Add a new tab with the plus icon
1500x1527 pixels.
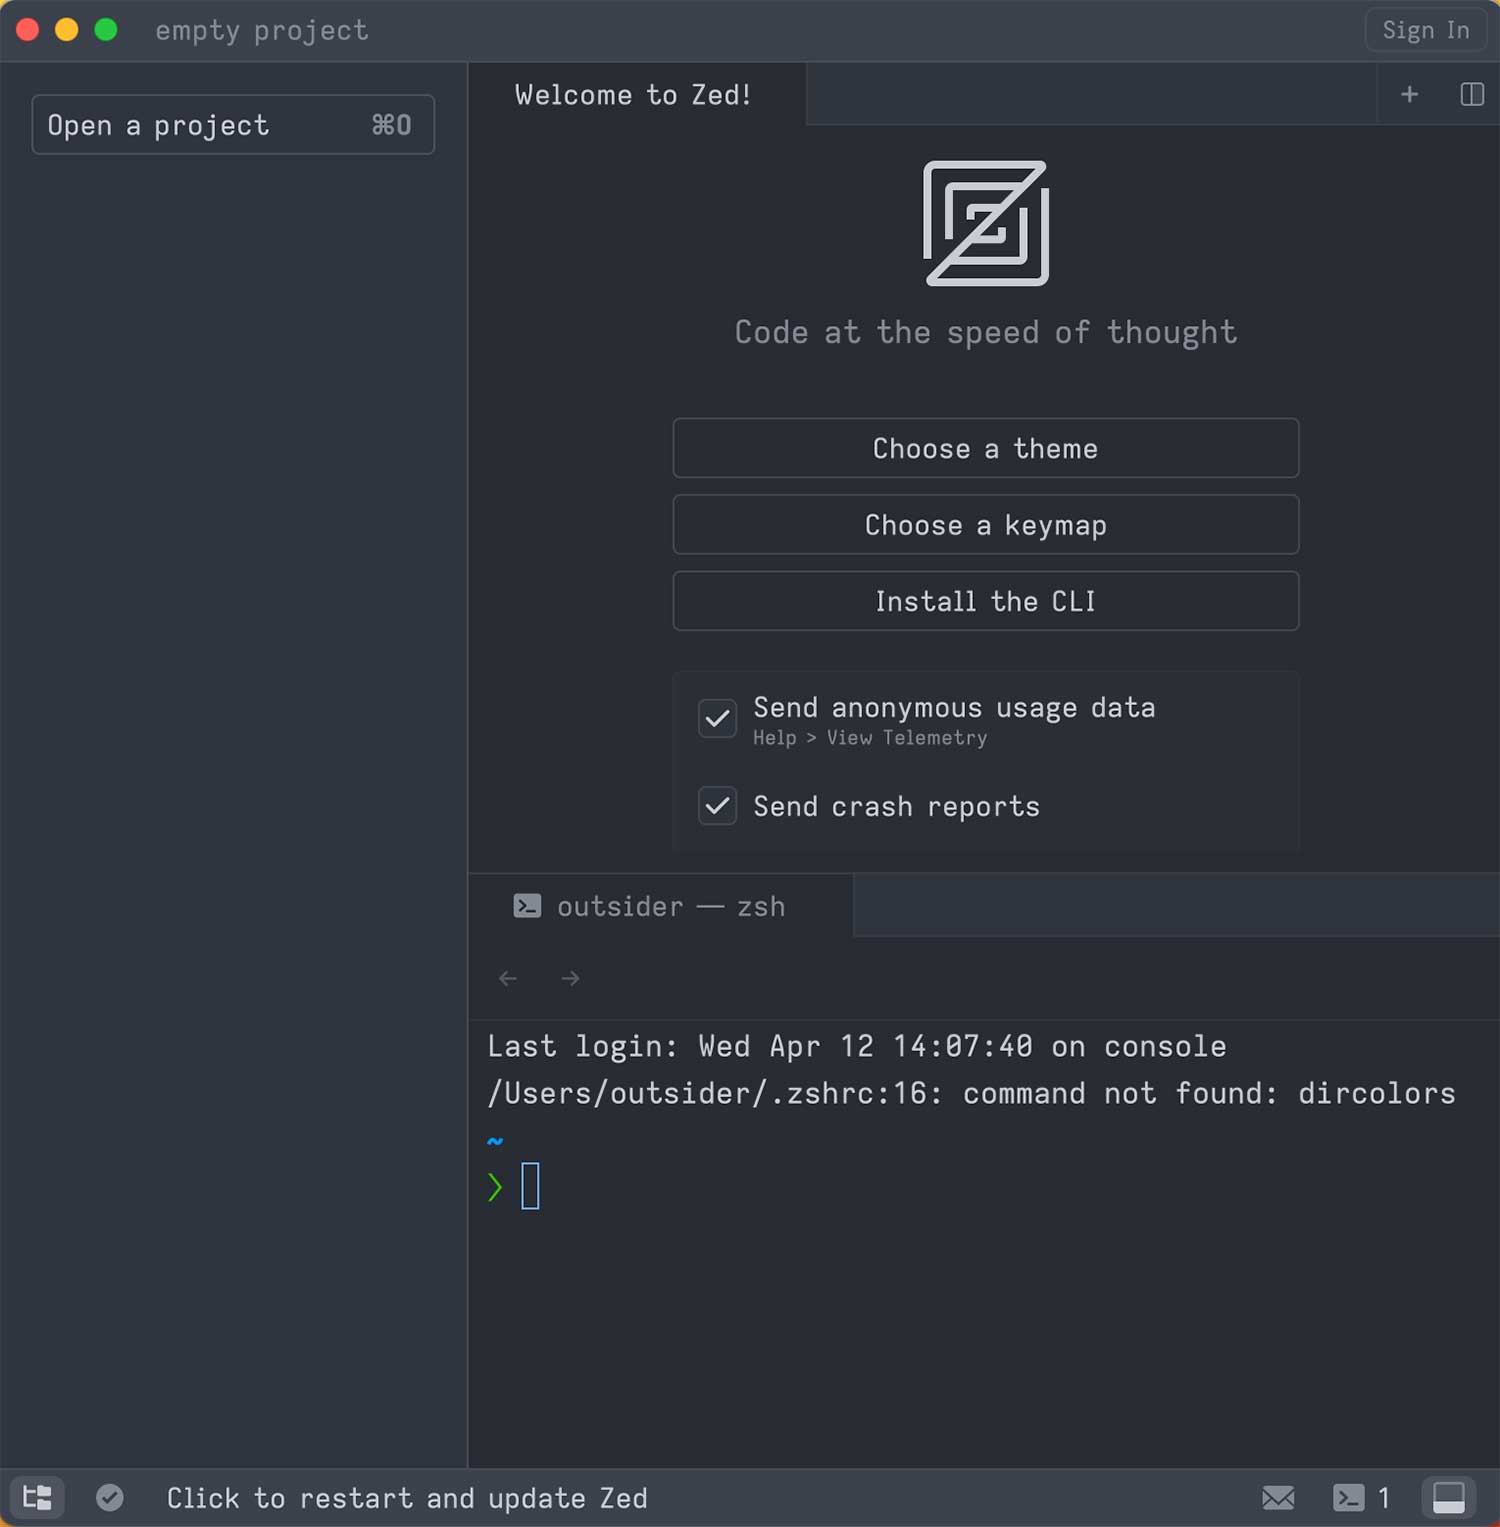(1409, 94)
